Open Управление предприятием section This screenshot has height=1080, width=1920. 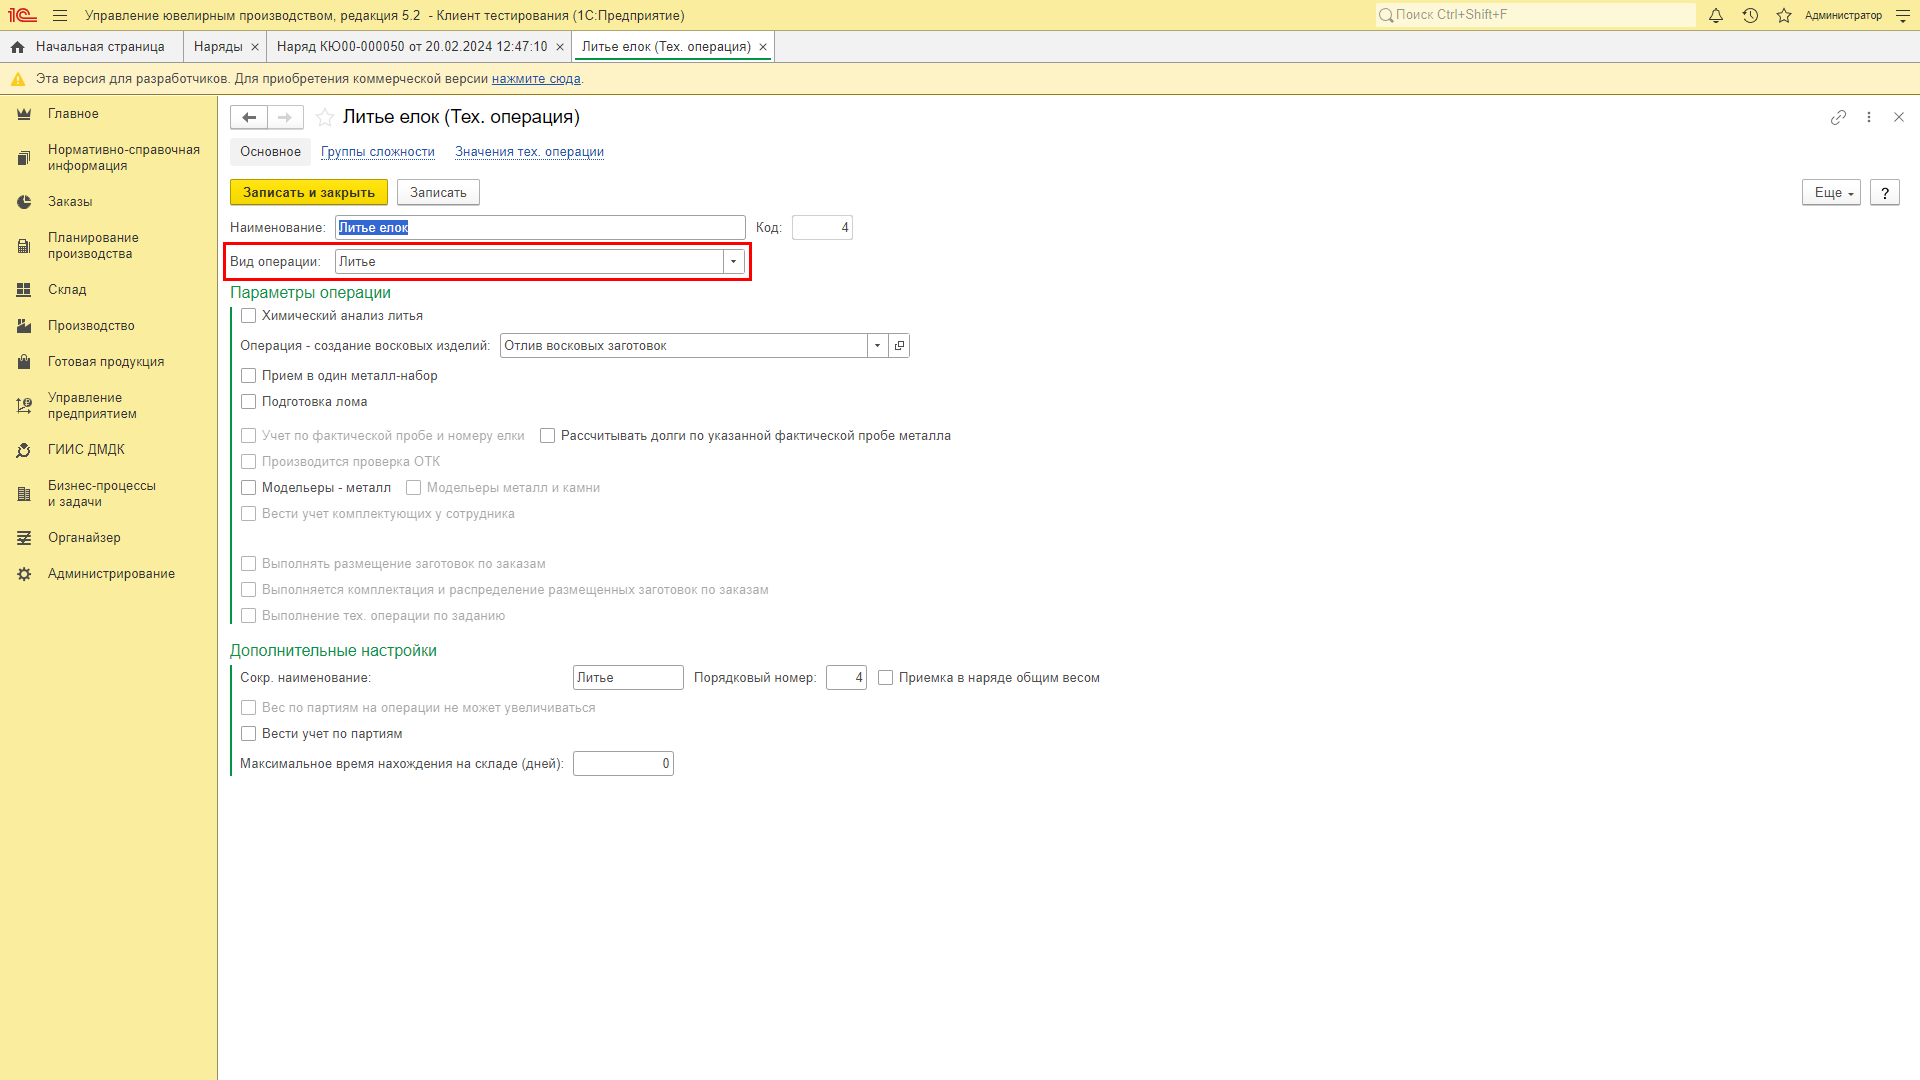click(x=108, y=406)
